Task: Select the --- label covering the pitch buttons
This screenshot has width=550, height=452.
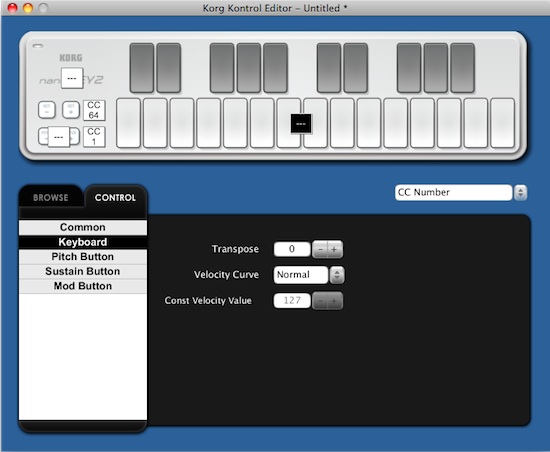Action: 59,137
